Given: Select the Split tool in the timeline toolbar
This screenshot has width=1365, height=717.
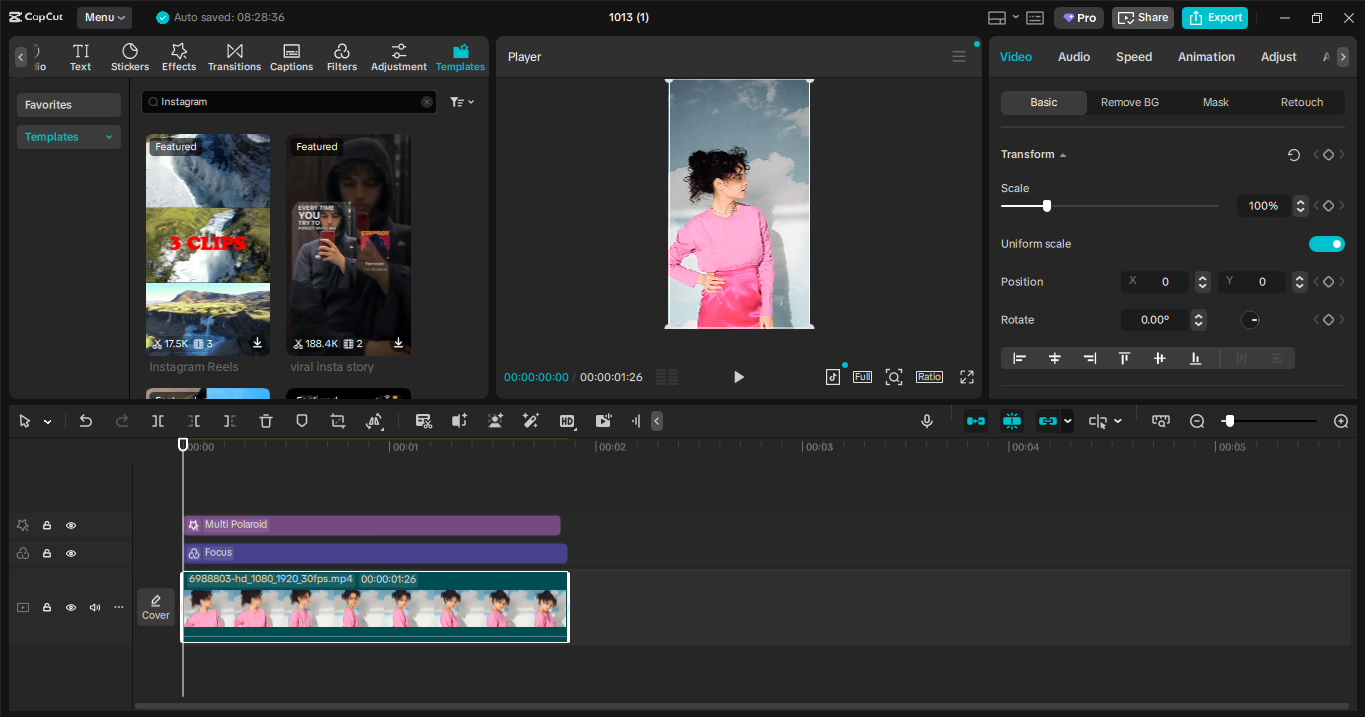Looking at the screenshot, I should [157, 421].
